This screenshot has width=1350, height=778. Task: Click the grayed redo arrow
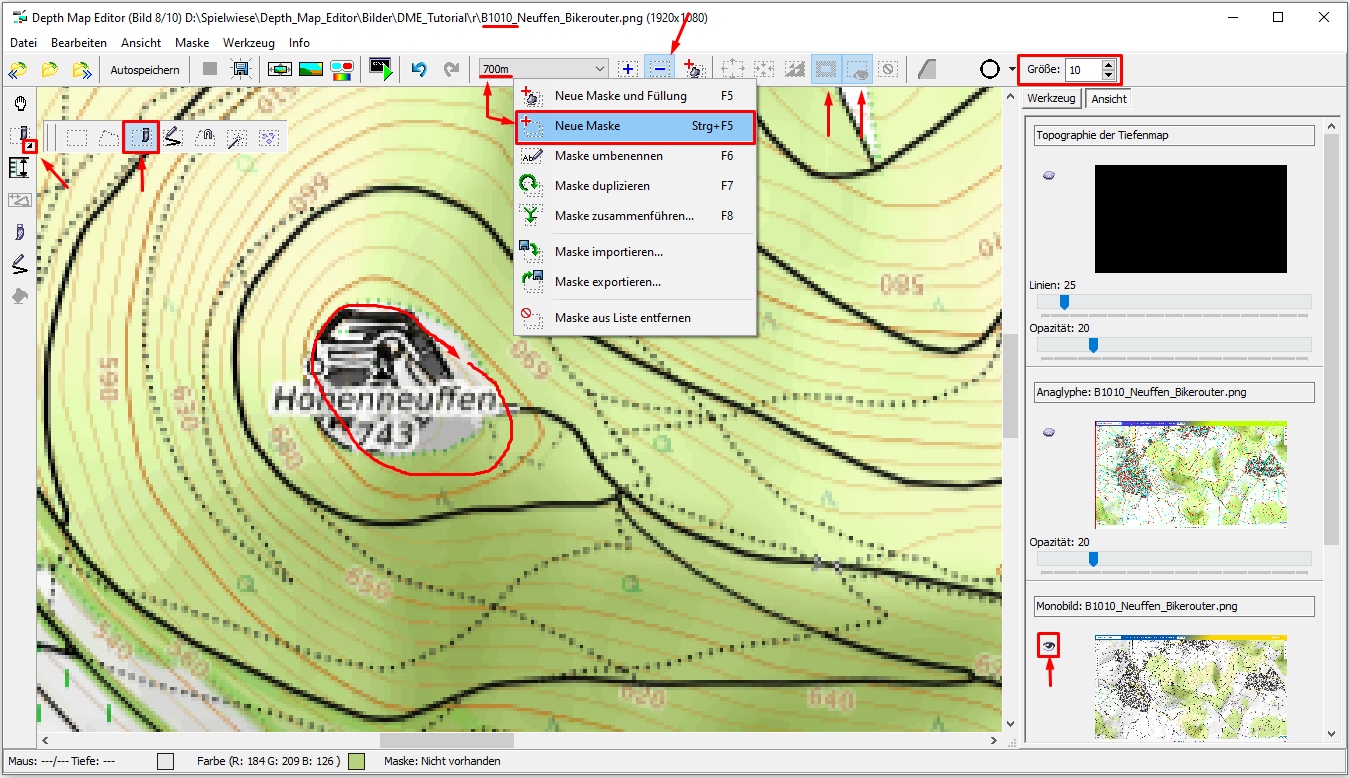(x=451, y=69)
